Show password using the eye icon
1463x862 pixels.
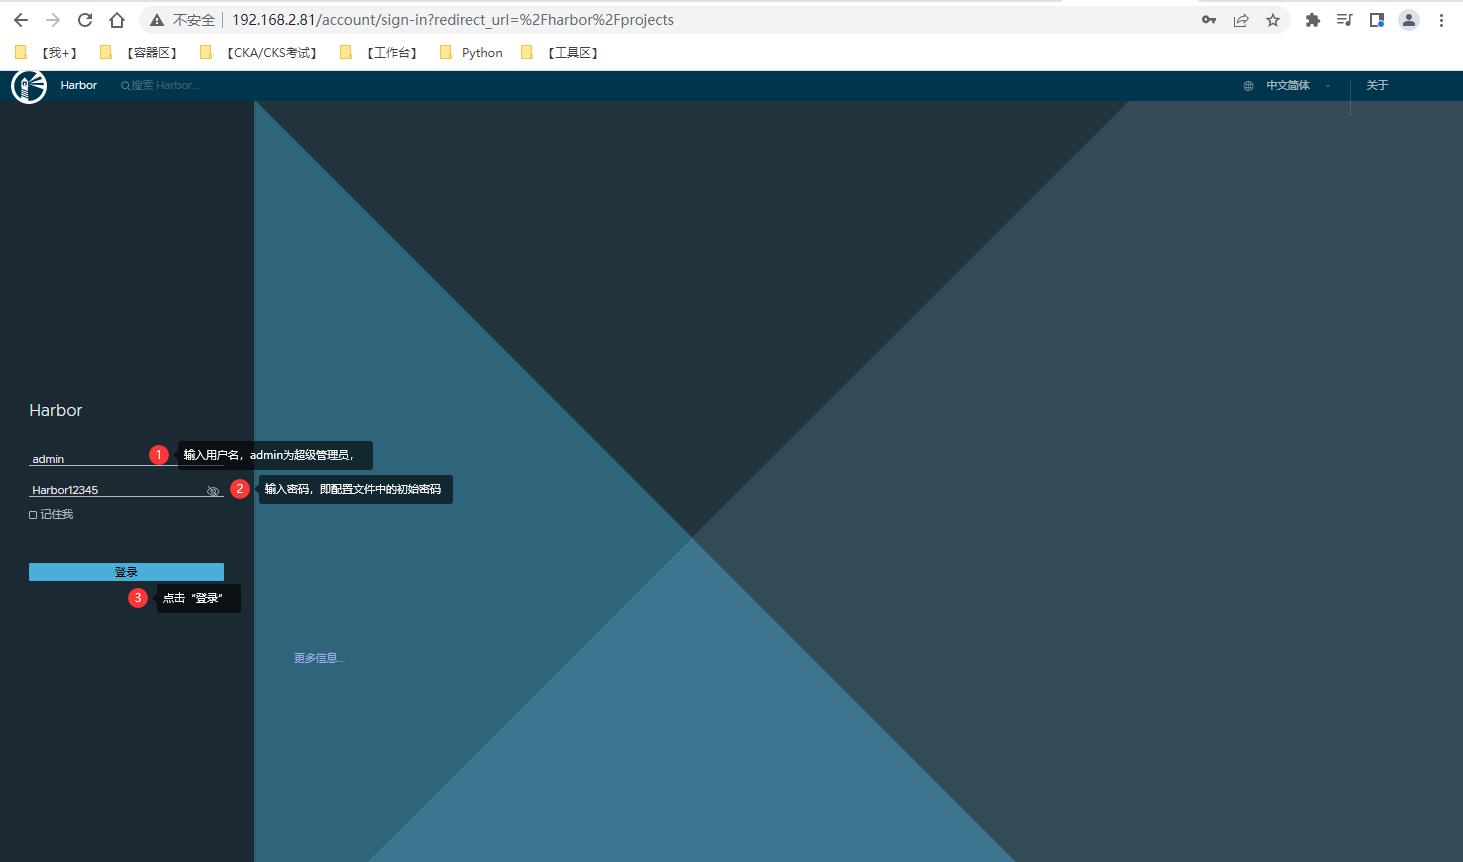213,491
